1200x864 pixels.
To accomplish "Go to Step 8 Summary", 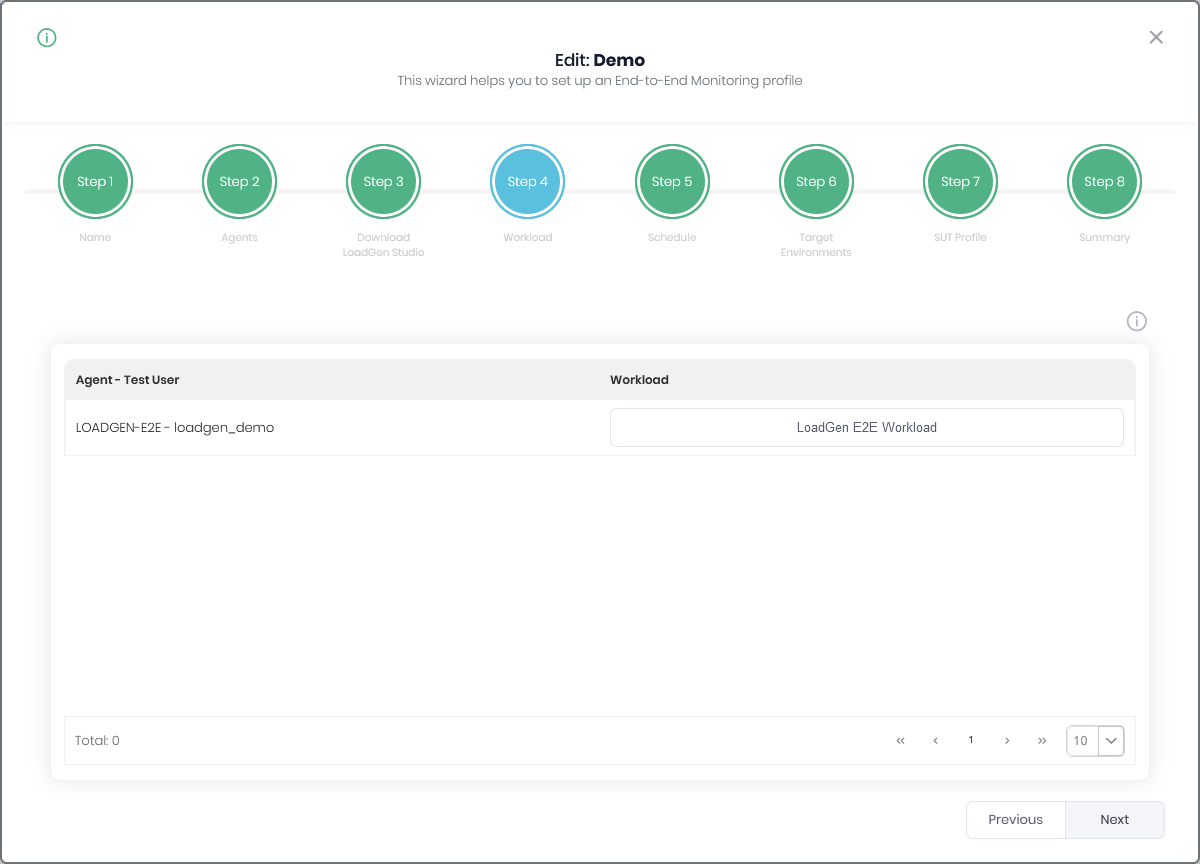I will coord(1104,181).
